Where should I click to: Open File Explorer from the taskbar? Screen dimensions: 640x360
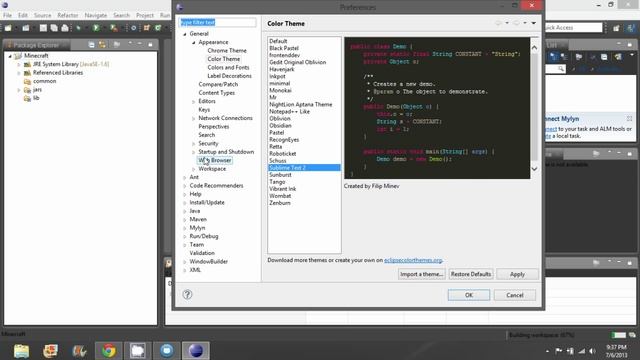(x=21, y=351)
